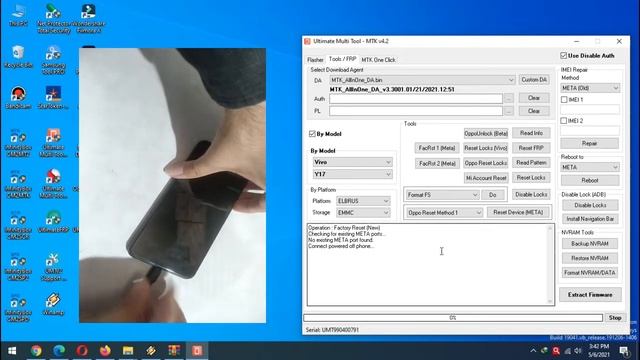Click the active Ultimate Multi Tool taskbar icon
This screenshot has width=640, height=360.
click(x=197, y=351)
